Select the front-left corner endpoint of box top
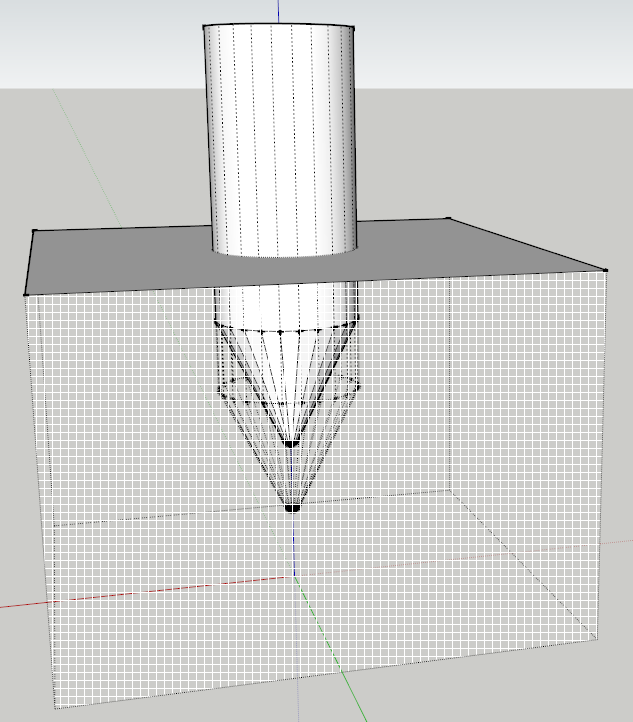The width and height of the screenshot is (633, 722). [x=25, y=295]
